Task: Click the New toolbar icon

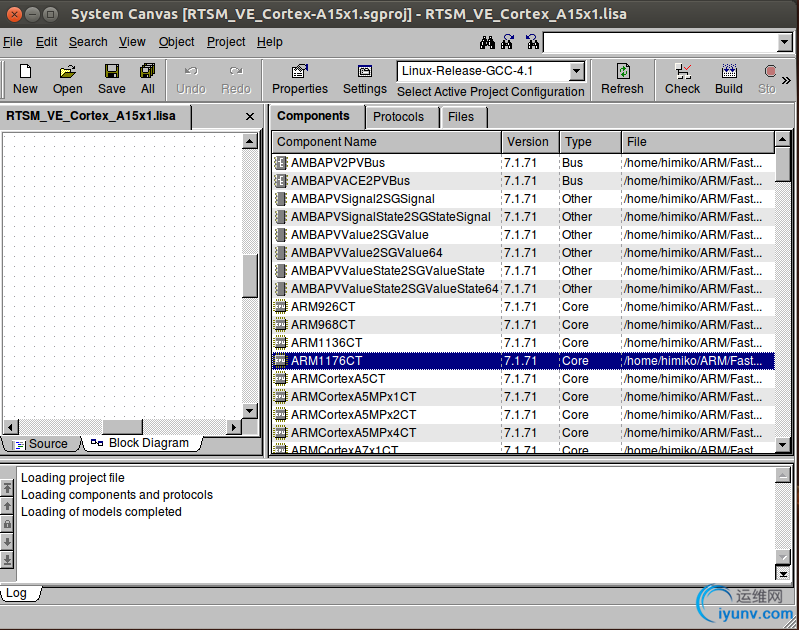Action: (x=25, y=80)
